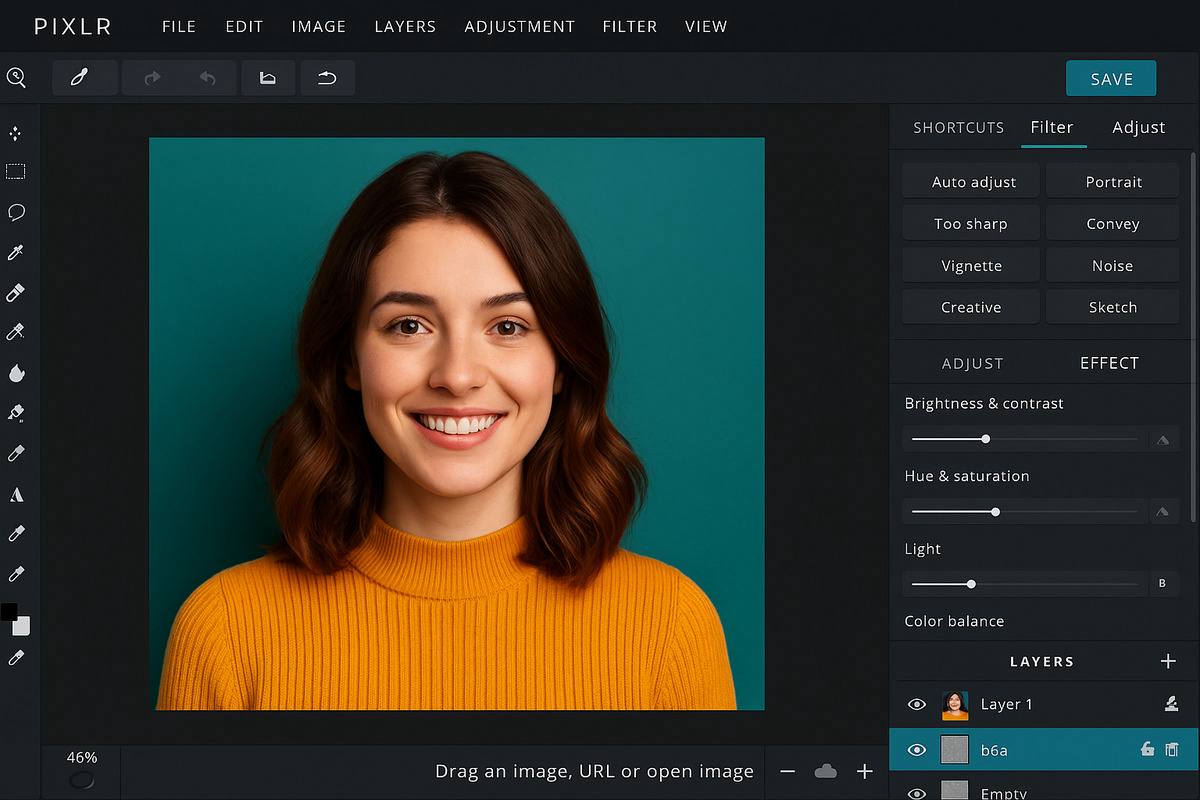The image size is (1200, 800).
Task: Select the Text tool in the left toolbar
Action: 16,493
